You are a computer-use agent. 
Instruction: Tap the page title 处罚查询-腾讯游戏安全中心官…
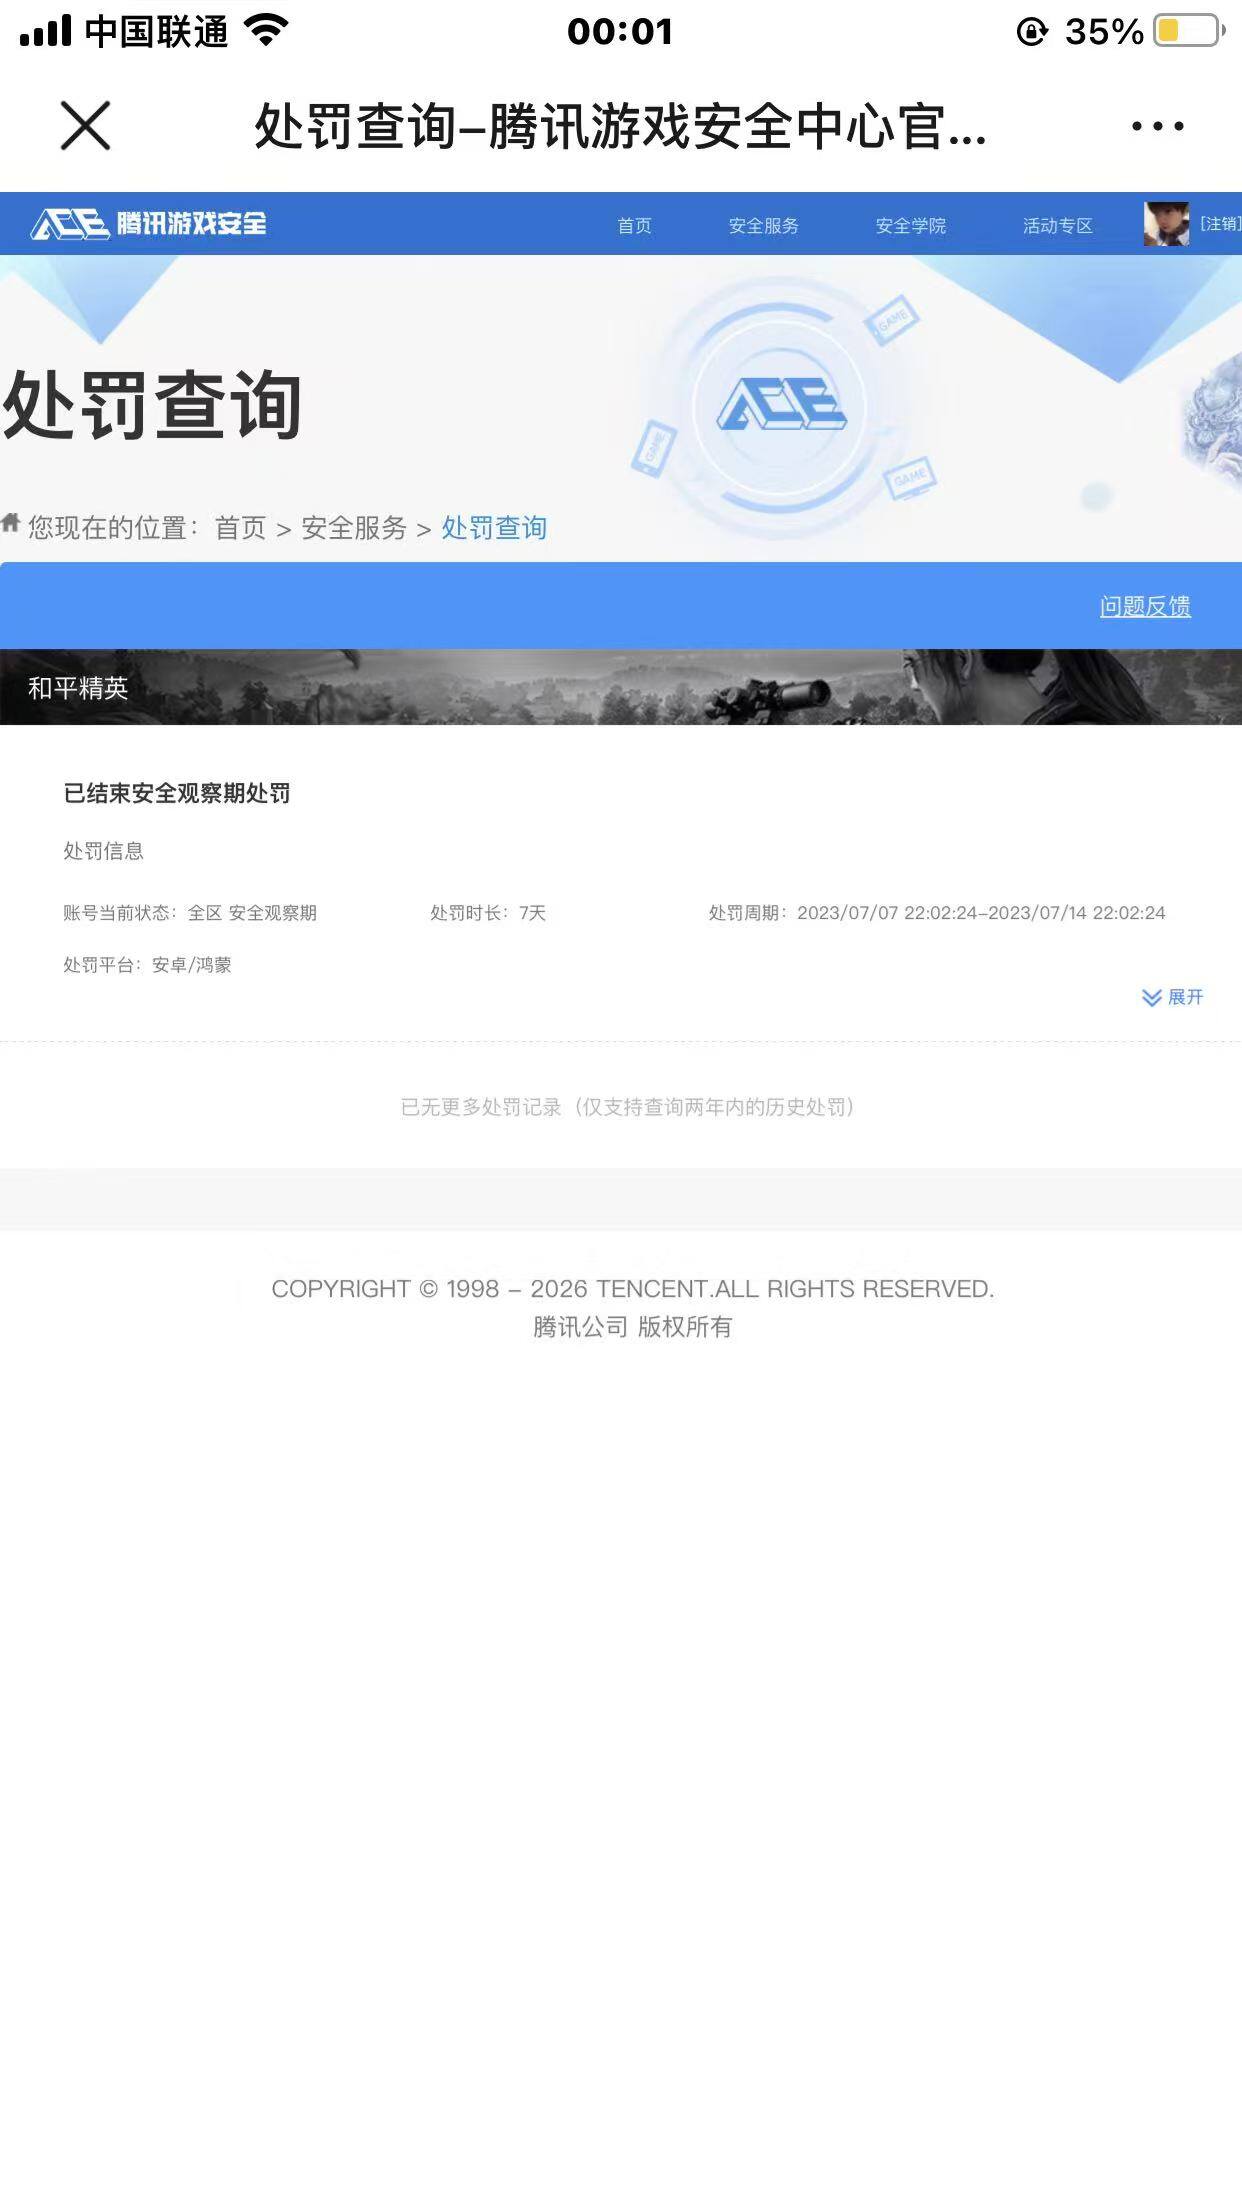pos(621,127)
